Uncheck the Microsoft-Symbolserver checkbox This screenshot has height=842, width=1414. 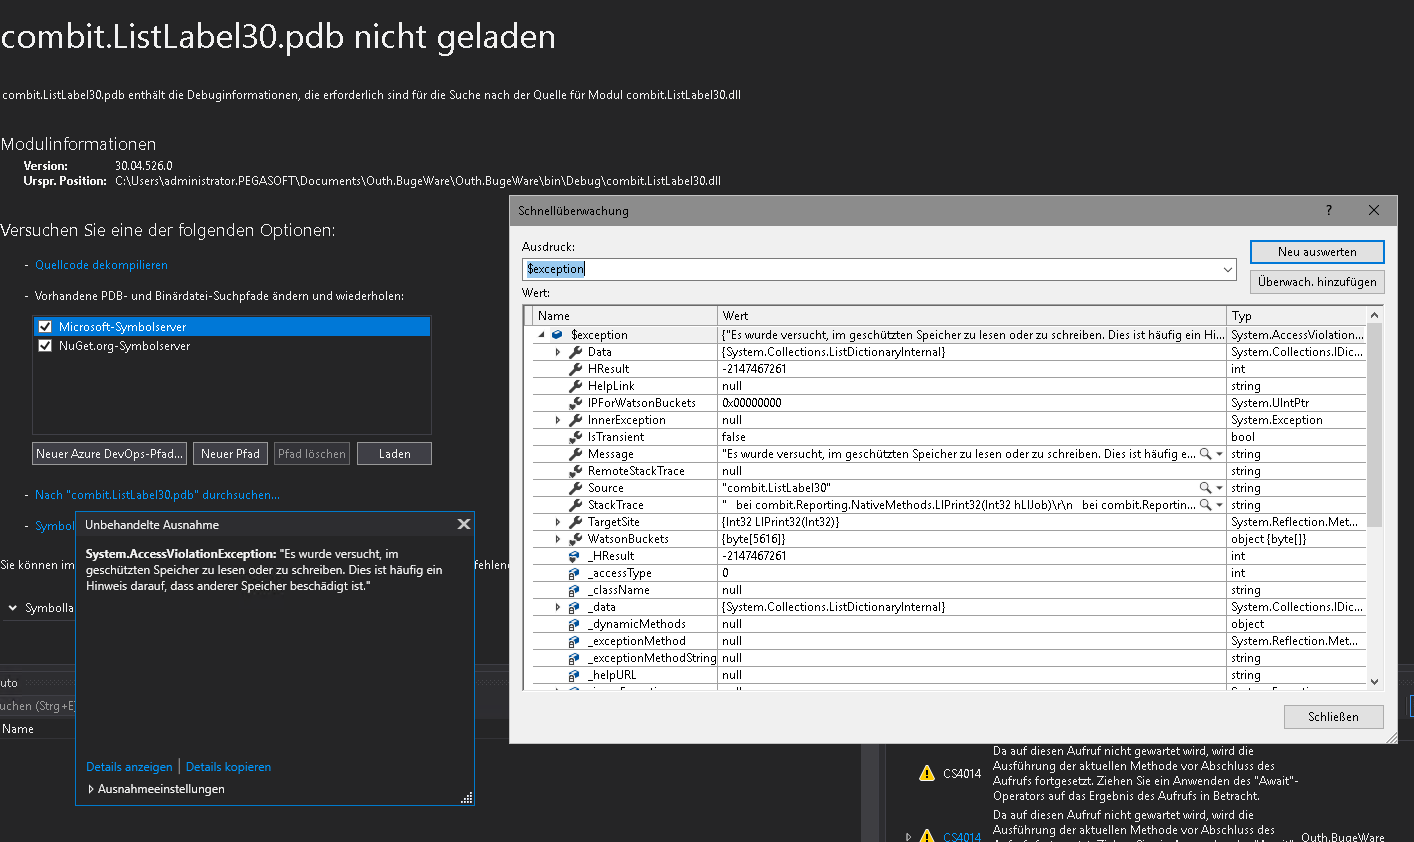(x=44, y=327)
